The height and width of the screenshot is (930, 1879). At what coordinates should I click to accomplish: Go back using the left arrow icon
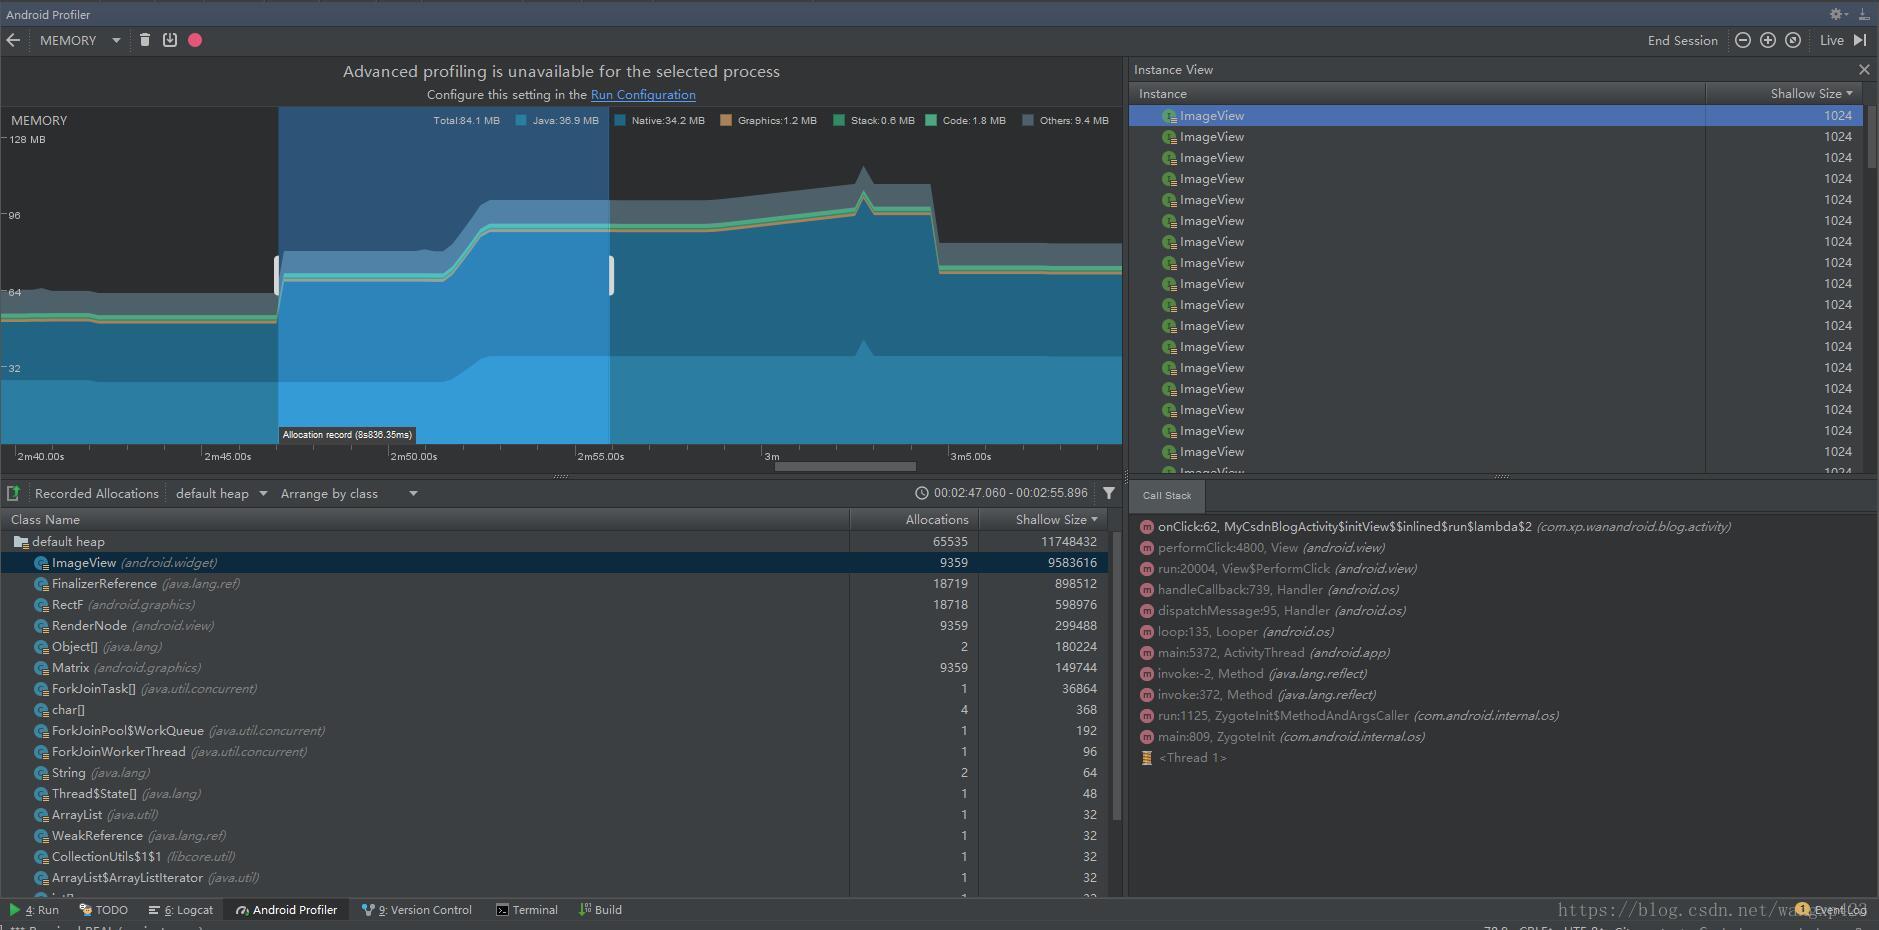point(13,40)
